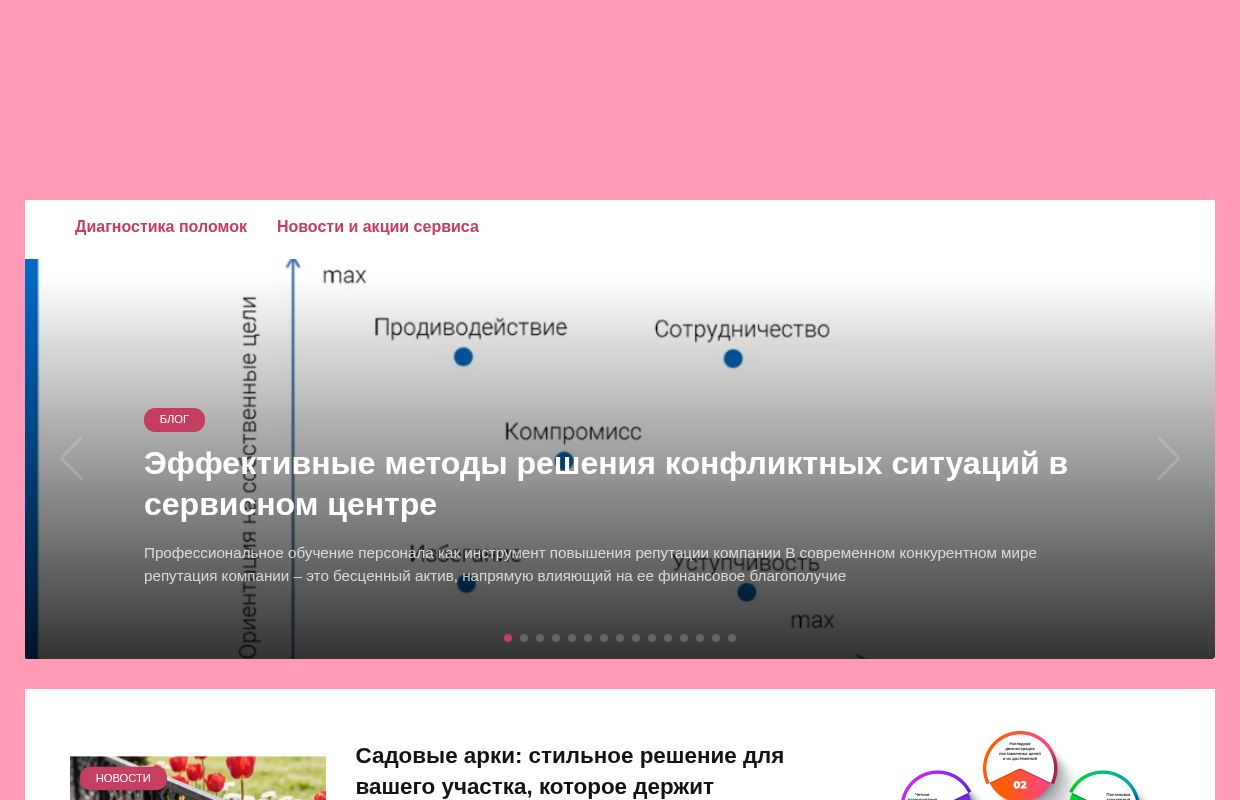The height and width of the screenshot is (800, 1240).
Task: Jump to slide 10 using the pagination dot
Action: tap(652, 638)
